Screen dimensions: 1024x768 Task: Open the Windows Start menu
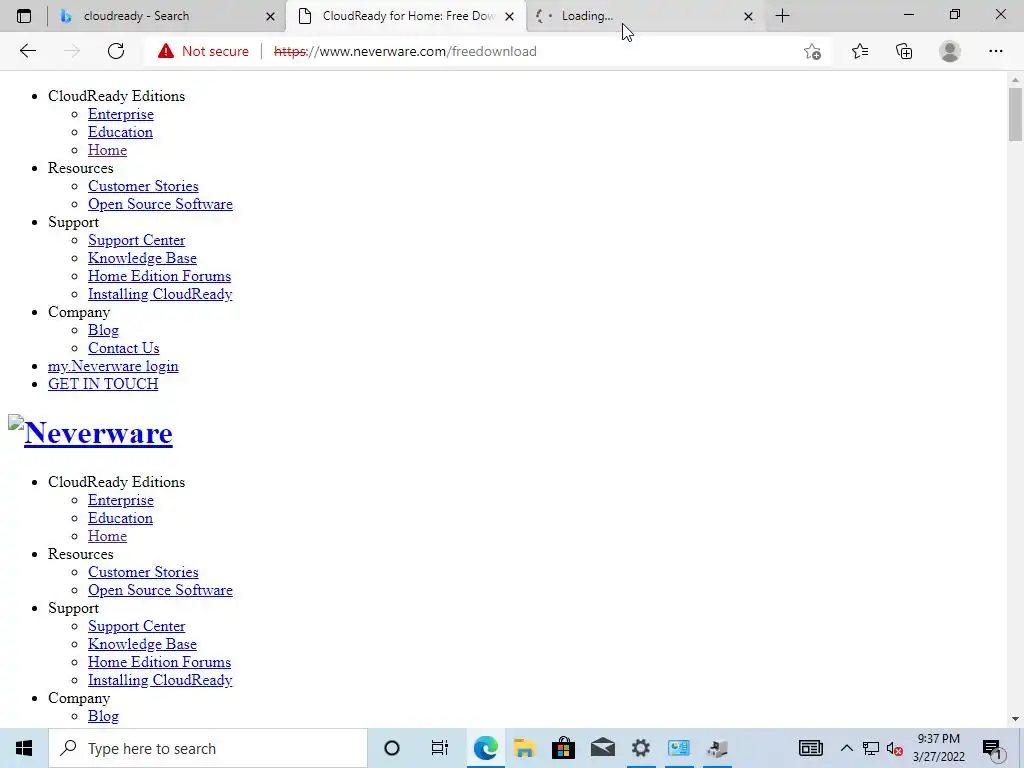pos(24,748)
